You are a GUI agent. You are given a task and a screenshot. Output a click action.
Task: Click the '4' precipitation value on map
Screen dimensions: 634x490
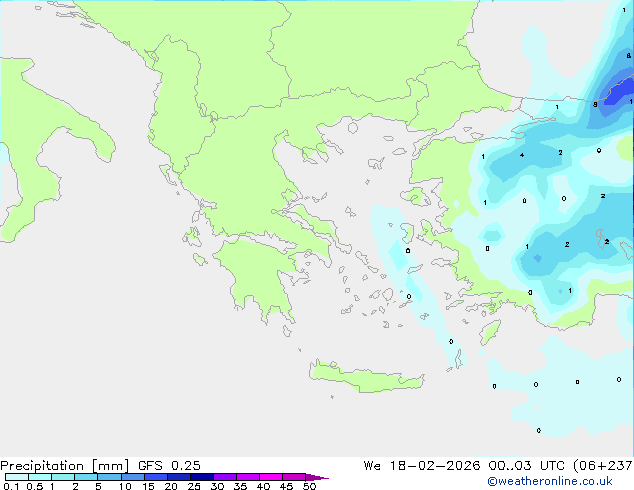coord(522,155)
